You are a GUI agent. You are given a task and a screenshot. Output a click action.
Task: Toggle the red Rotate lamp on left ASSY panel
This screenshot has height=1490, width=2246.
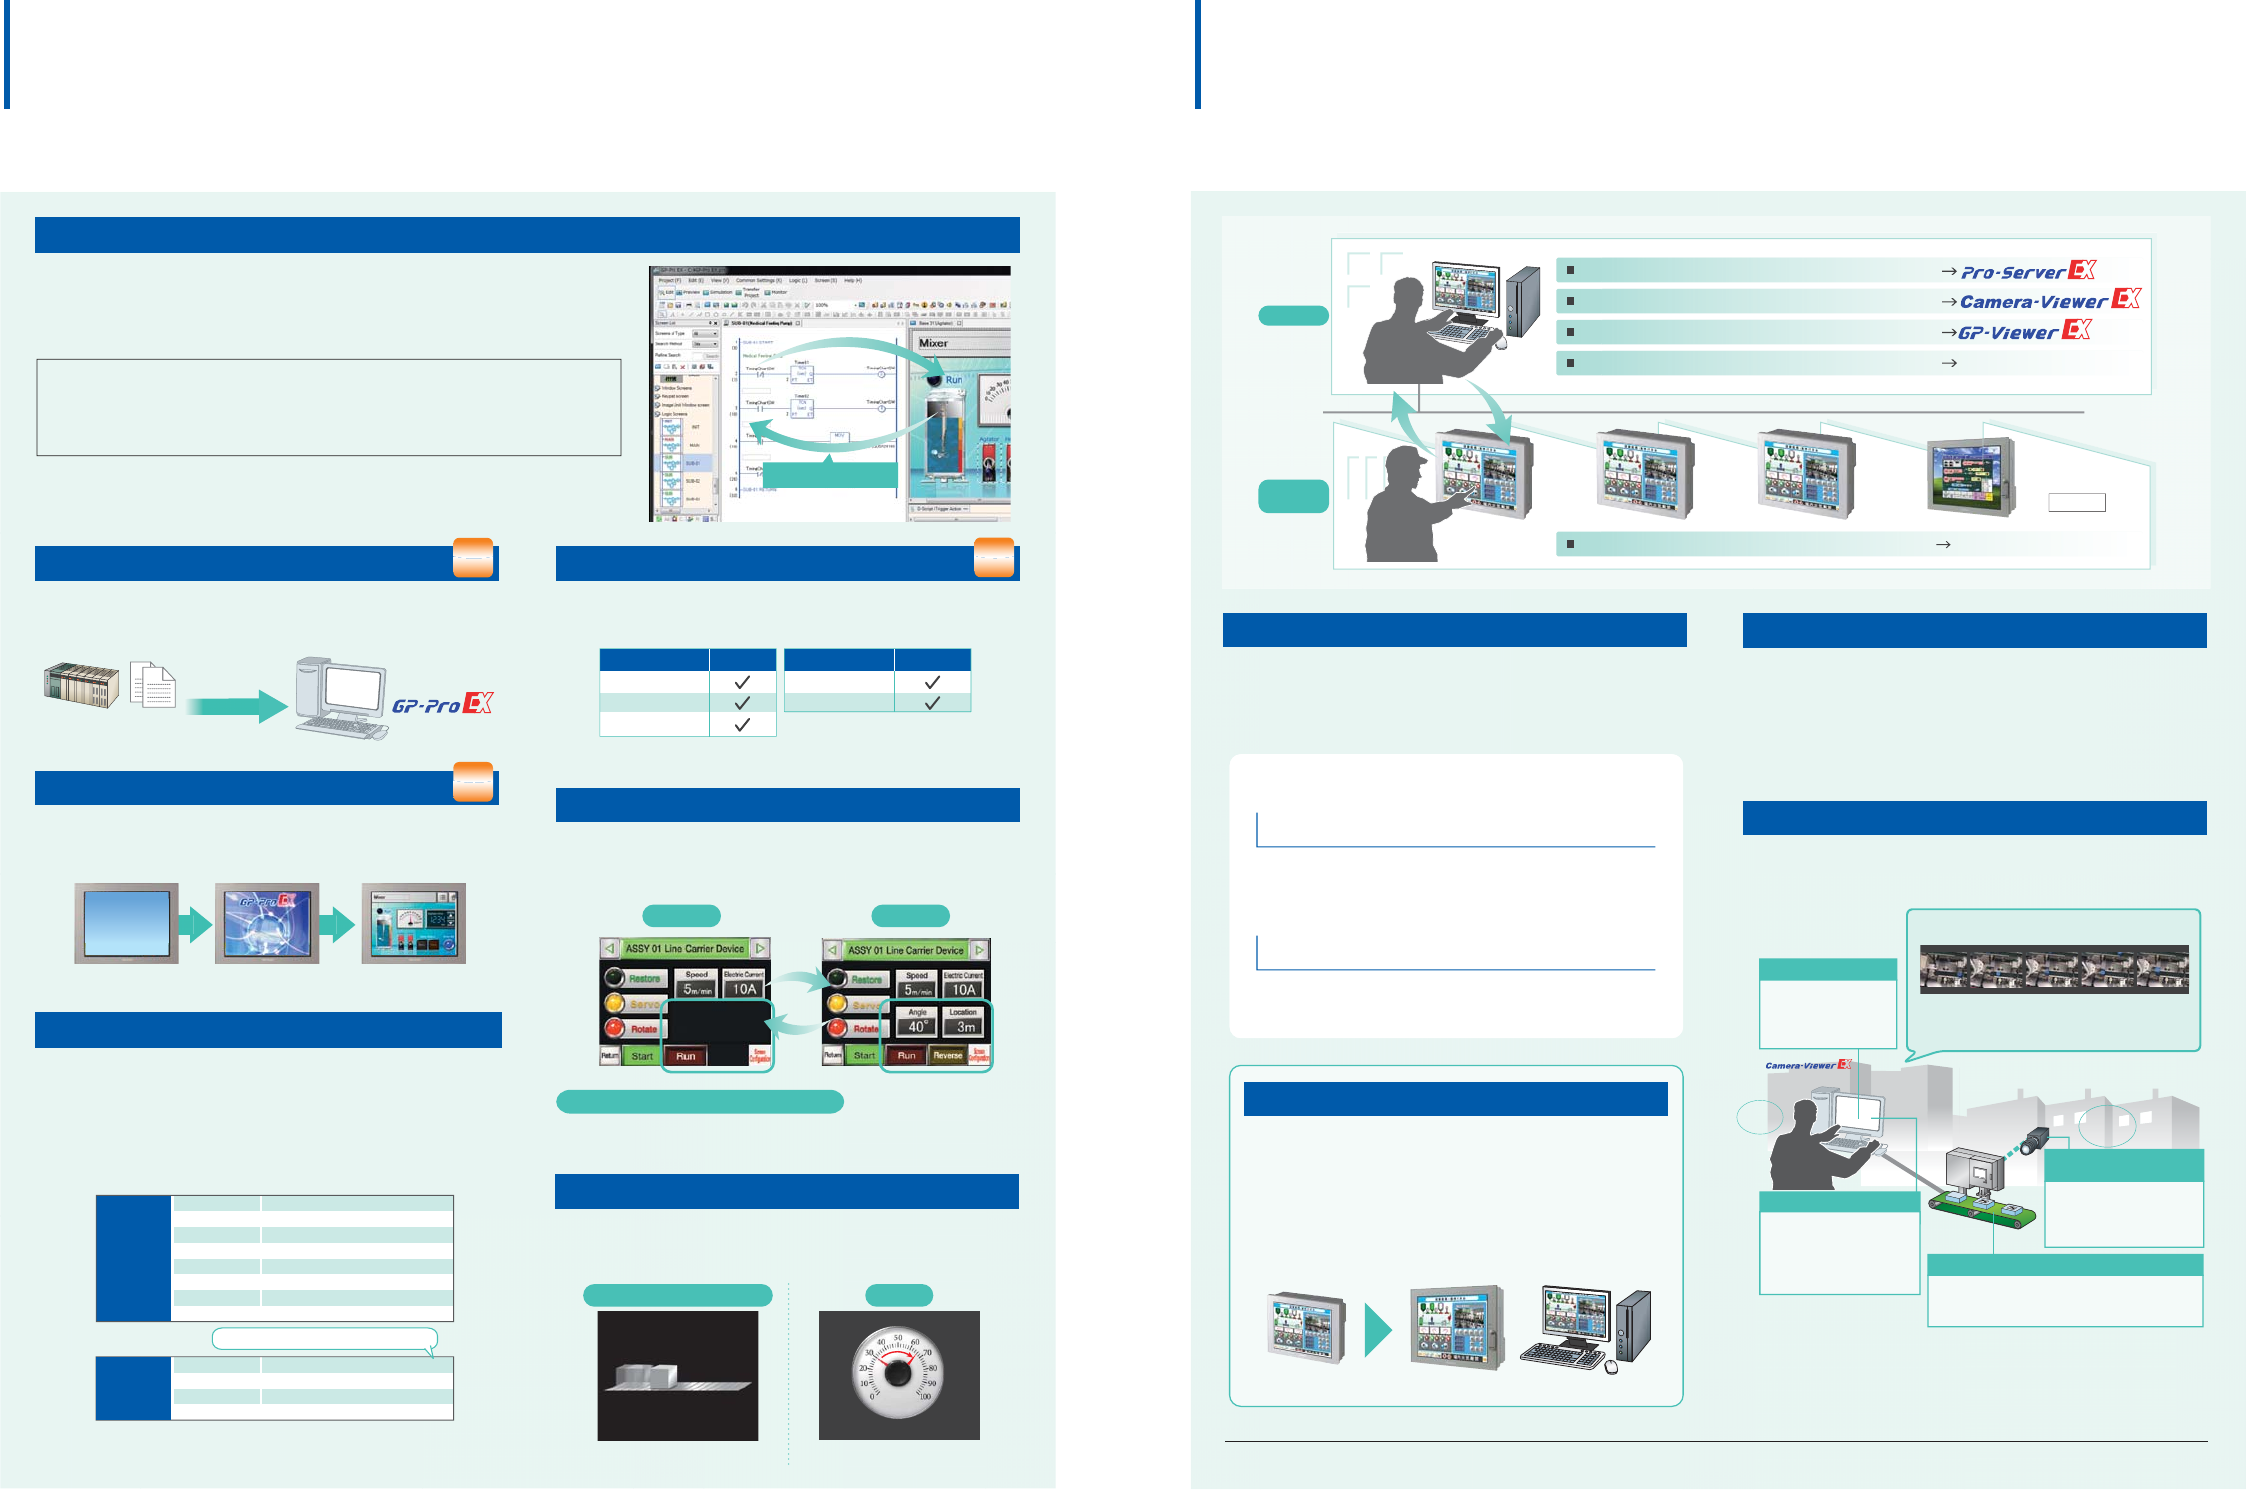click(x=615, y=1027)
